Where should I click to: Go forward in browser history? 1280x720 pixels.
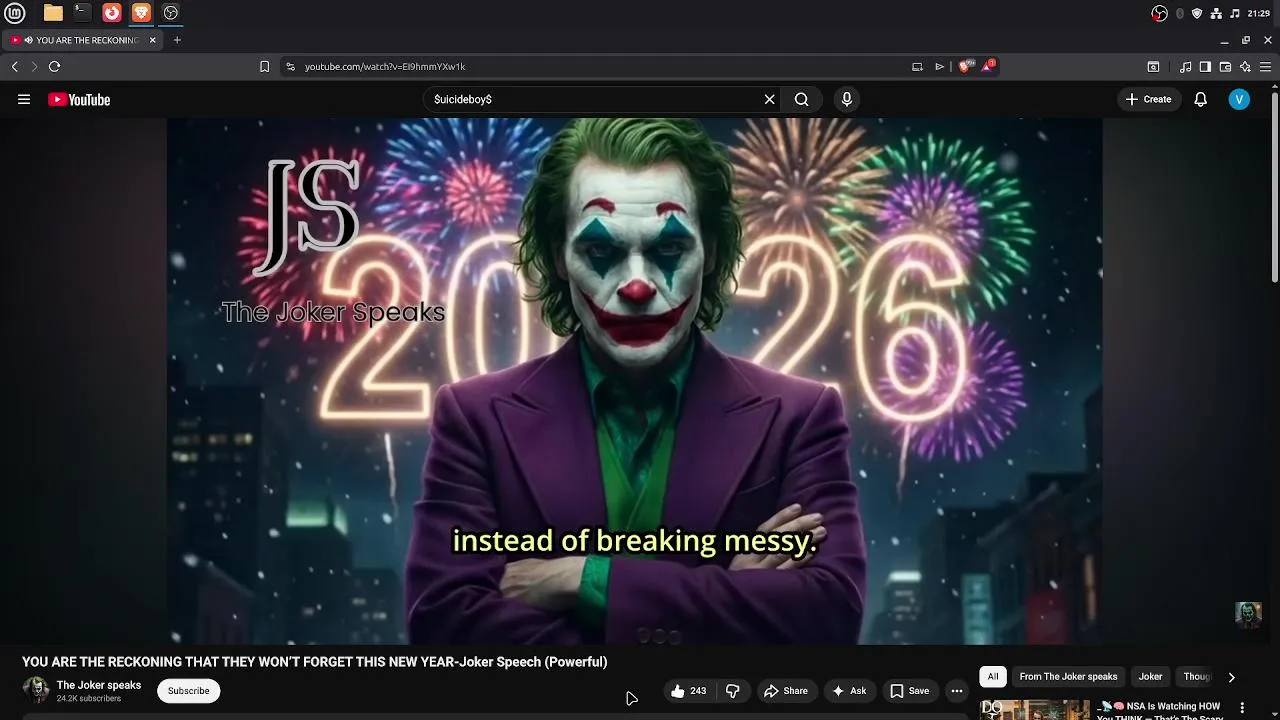tap(34, 66)
